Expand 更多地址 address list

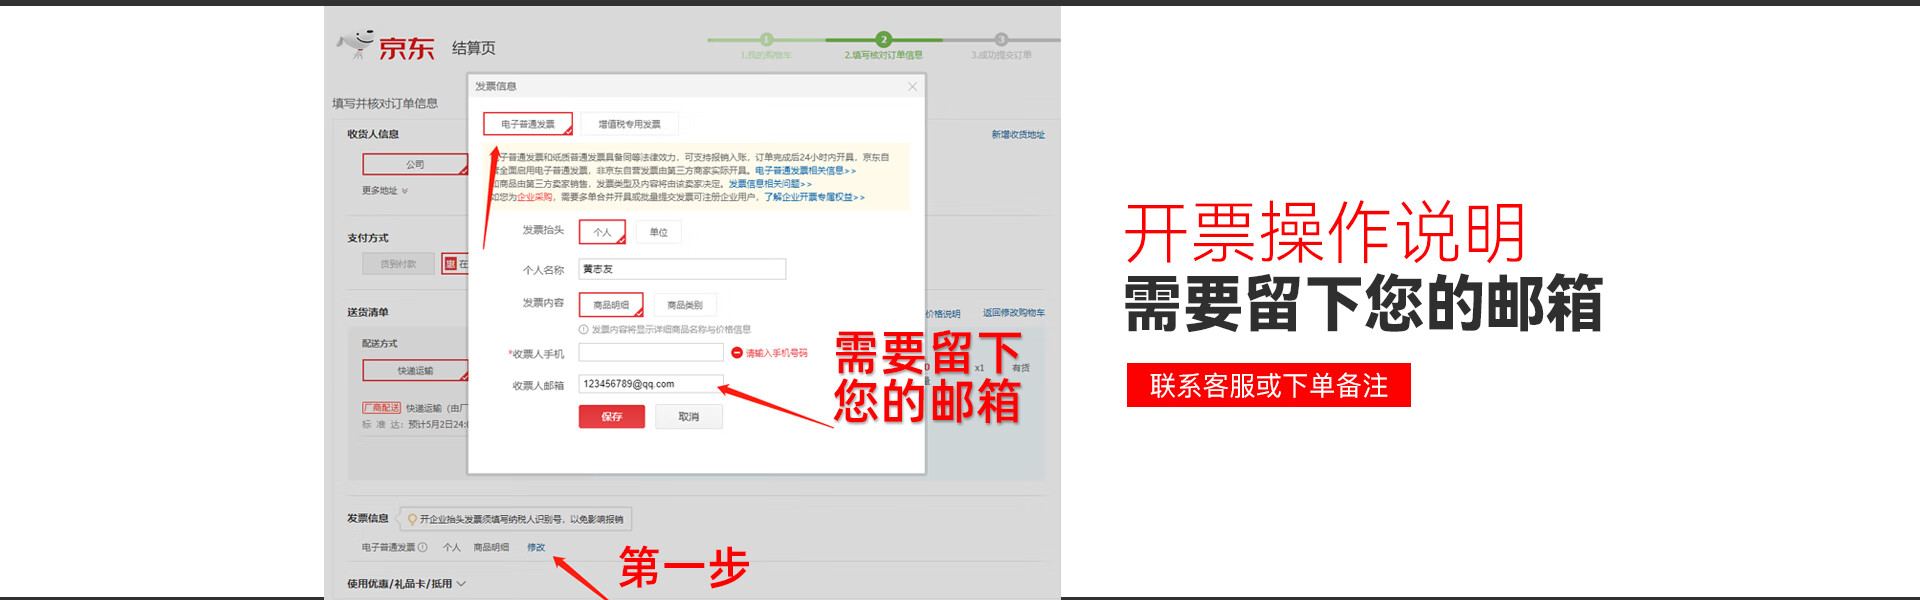pos(385,191)
